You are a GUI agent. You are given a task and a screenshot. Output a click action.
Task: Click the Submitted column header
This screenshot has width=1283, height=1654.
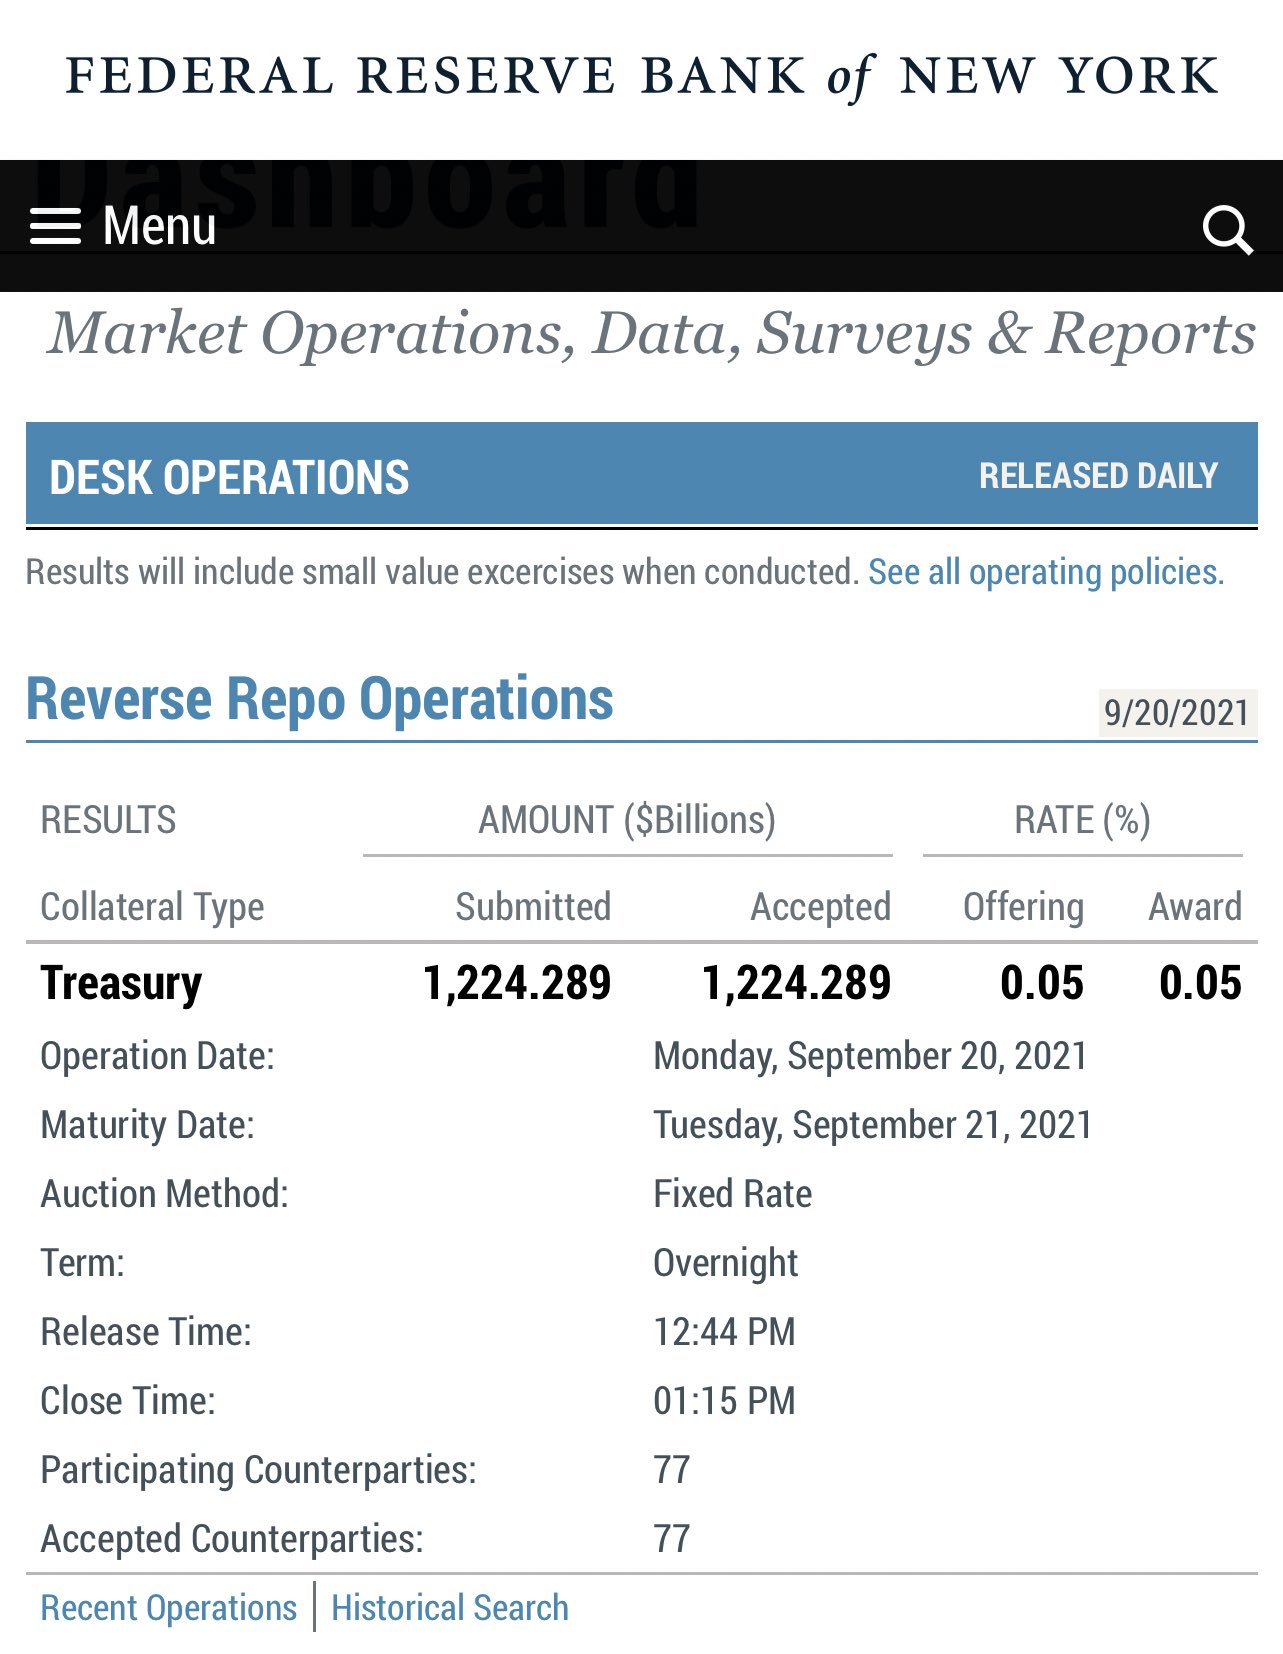(533, 907)
